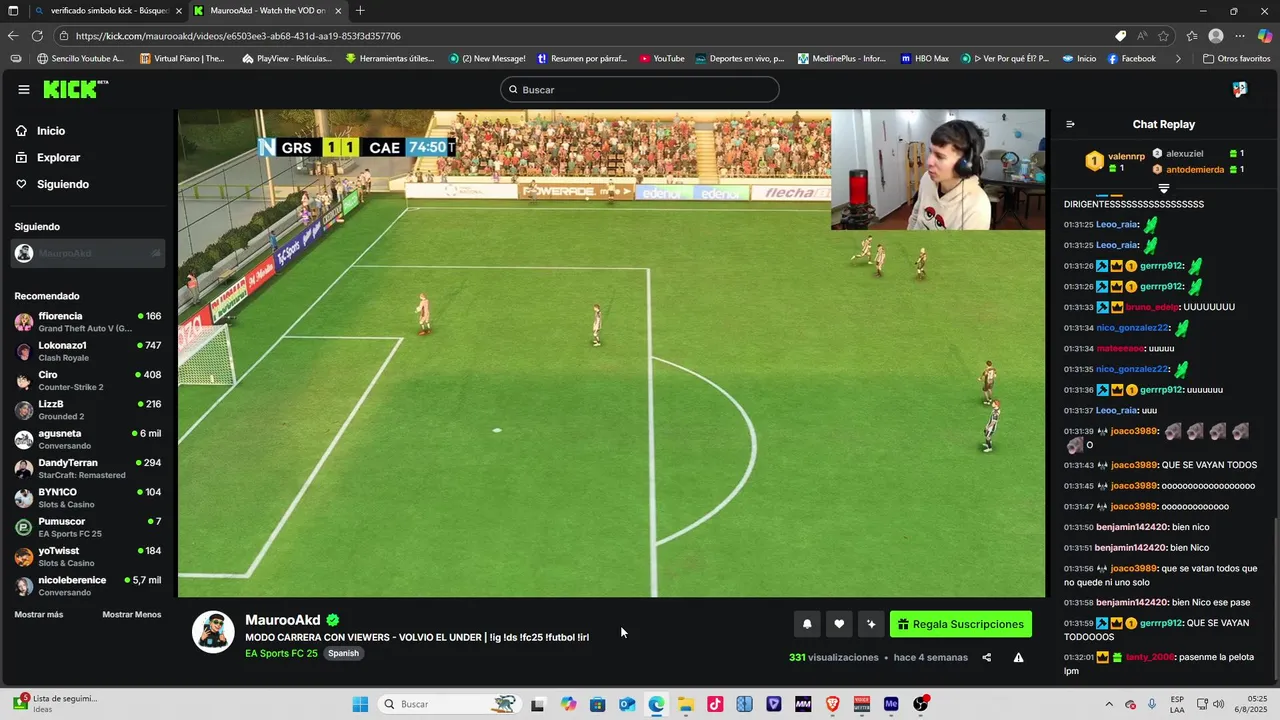Reload the browser page

[37, 36]
